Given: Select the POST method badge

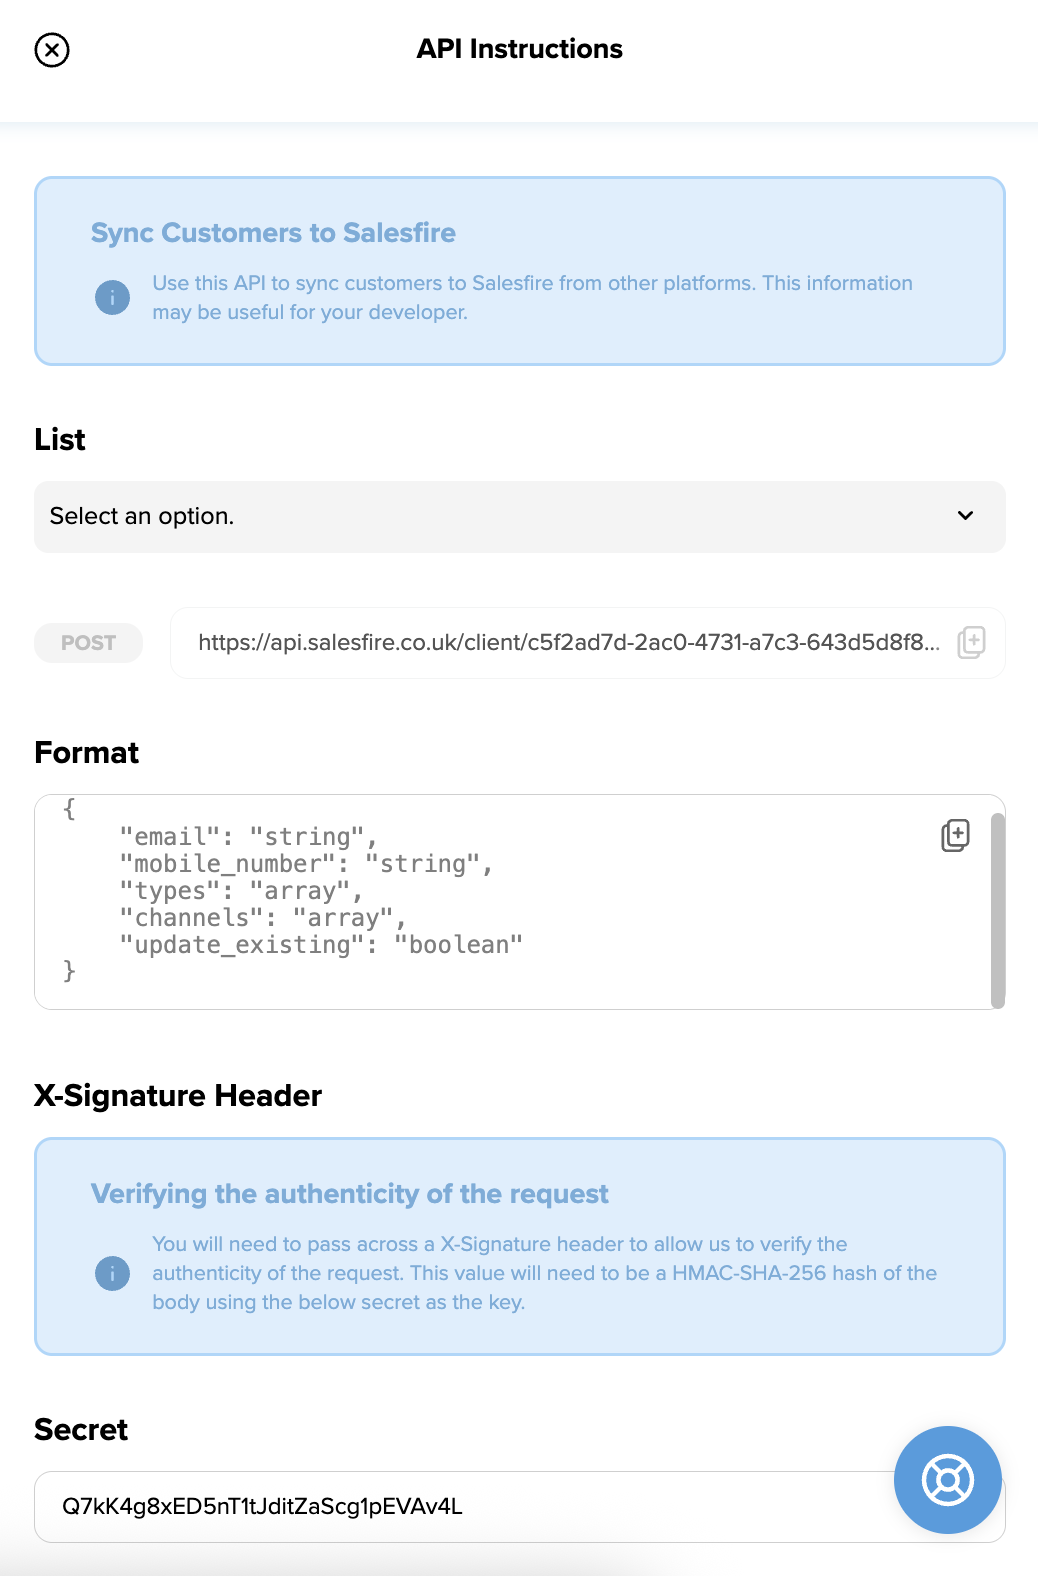Looking at the screenshot, I should (88, 643).
